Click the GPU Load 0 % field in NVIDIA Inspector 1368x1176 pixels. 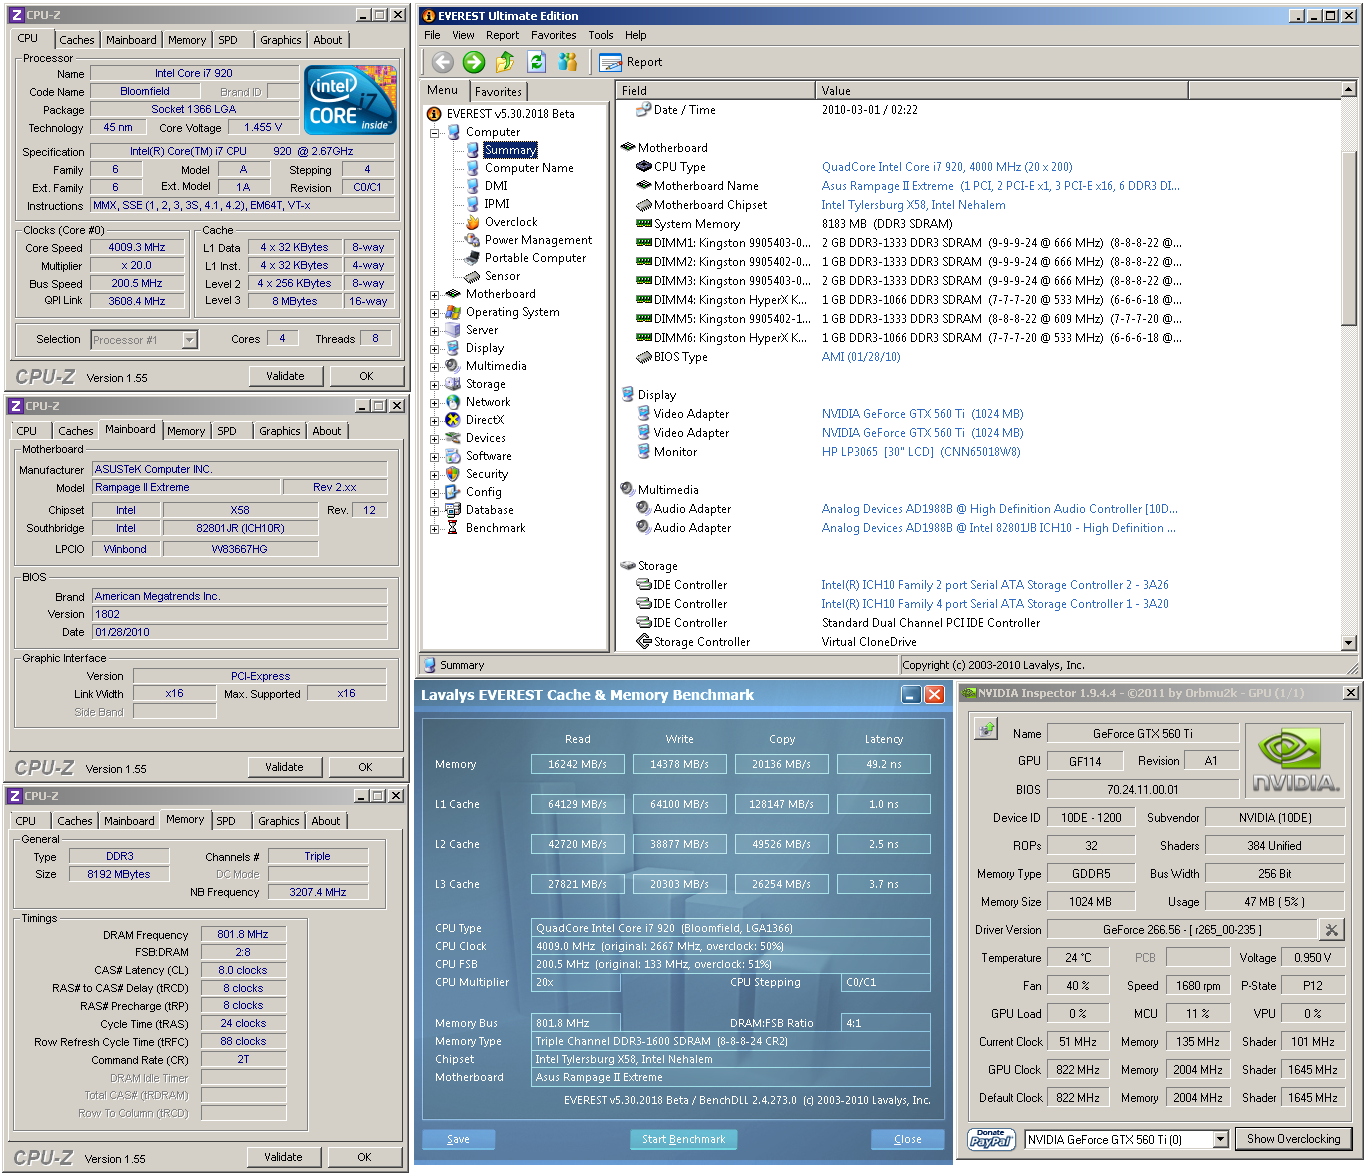tap(1078, 1013)
